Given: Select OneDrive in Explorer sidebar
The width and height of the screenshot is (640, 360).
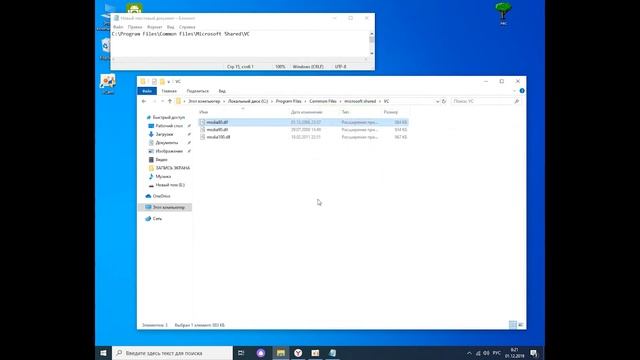Looking at the screenshot, I should [x=161, y=196].
